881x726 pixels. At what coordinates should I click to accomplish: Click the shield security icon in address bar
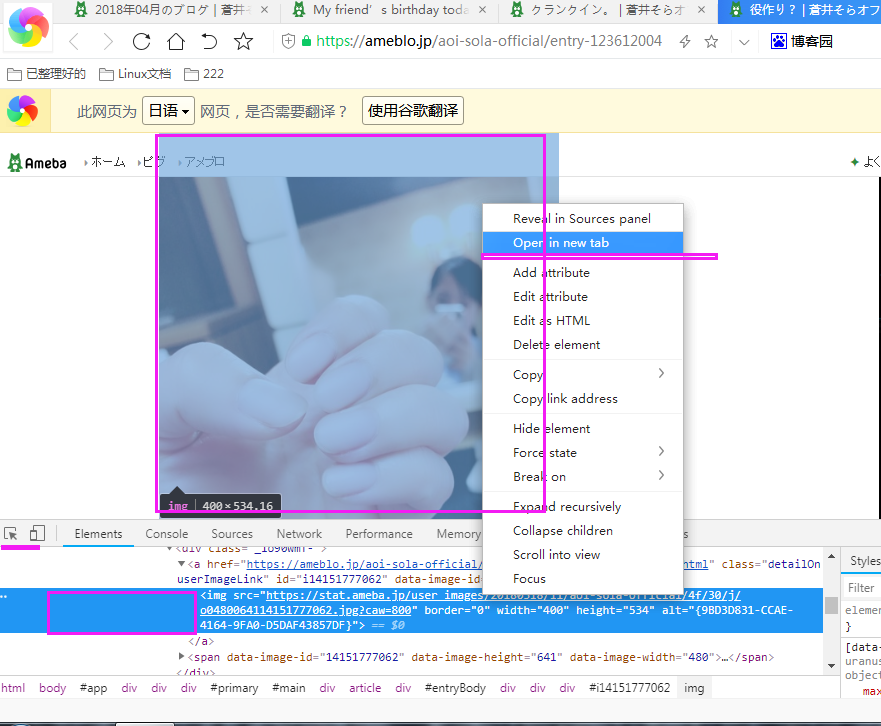click(288, 41)
